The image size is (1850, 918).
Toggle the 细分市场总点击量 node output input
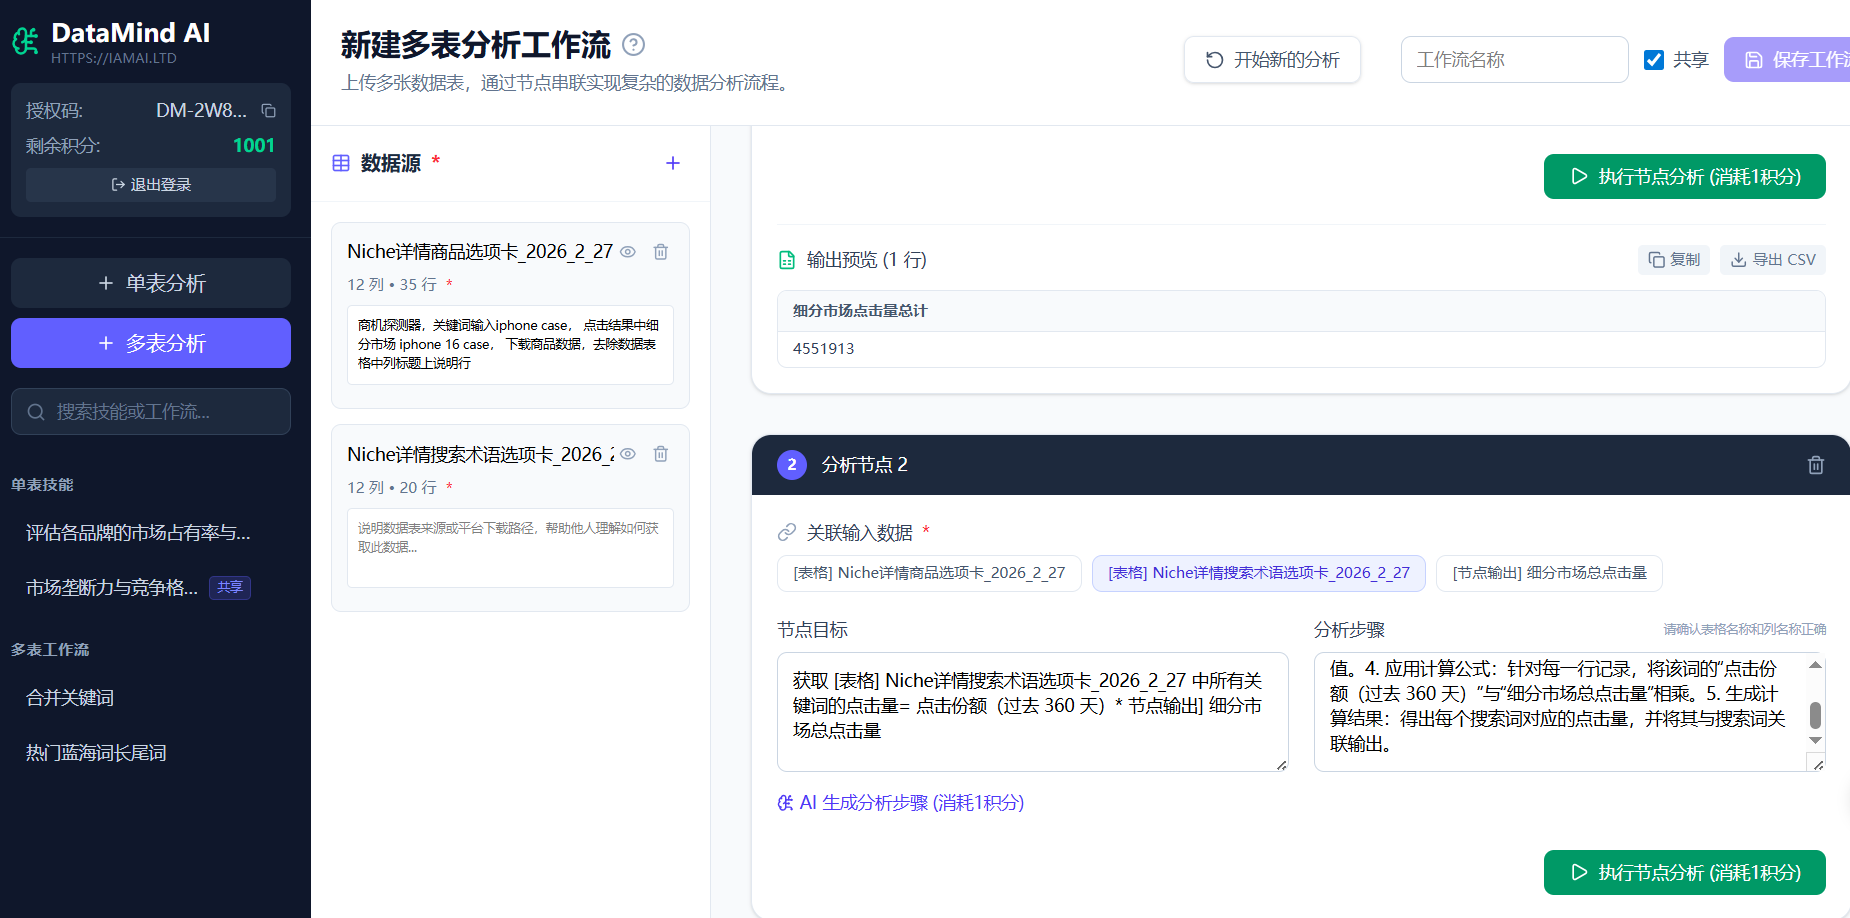tap(1549, 573)
